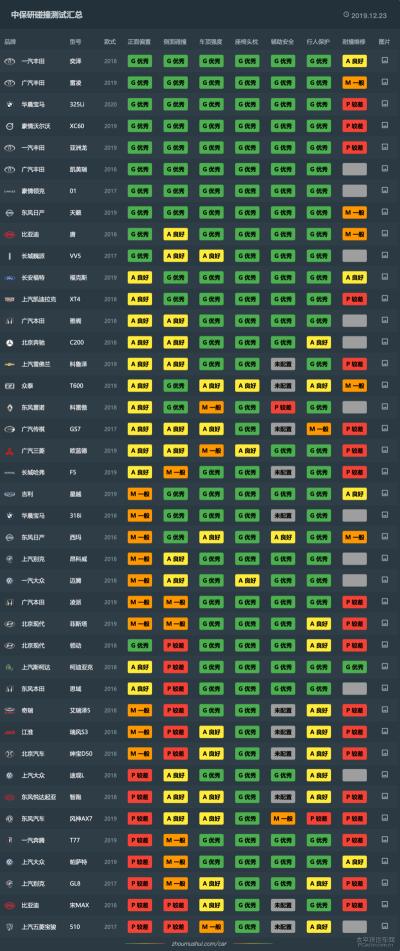Click the 型号 column header

tap(76, 42)
